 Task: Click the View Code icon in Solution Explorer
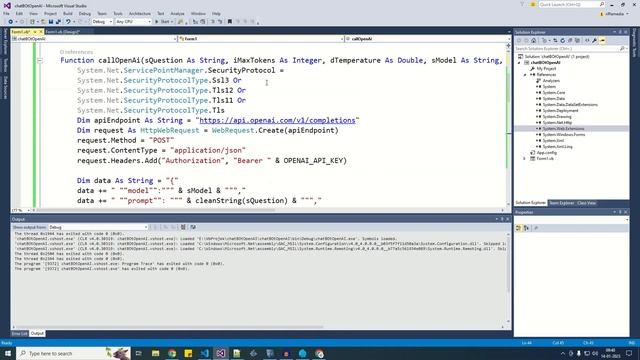point(587,40)
